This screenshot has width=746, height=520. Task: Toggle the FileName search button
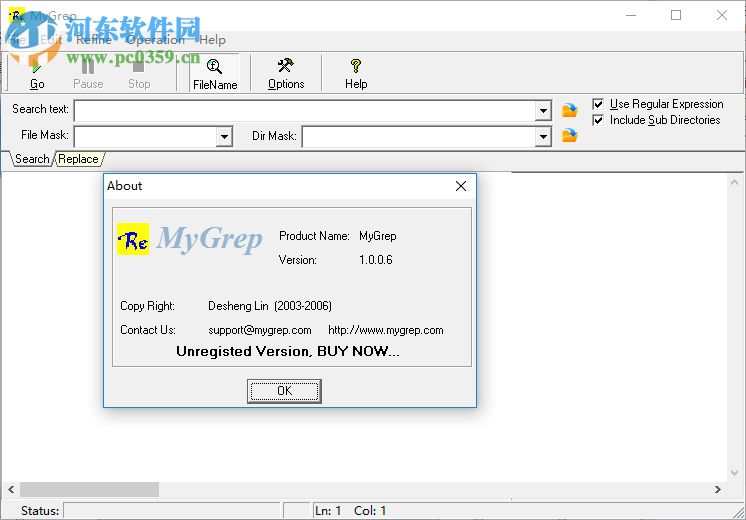[x=215, y=73]
